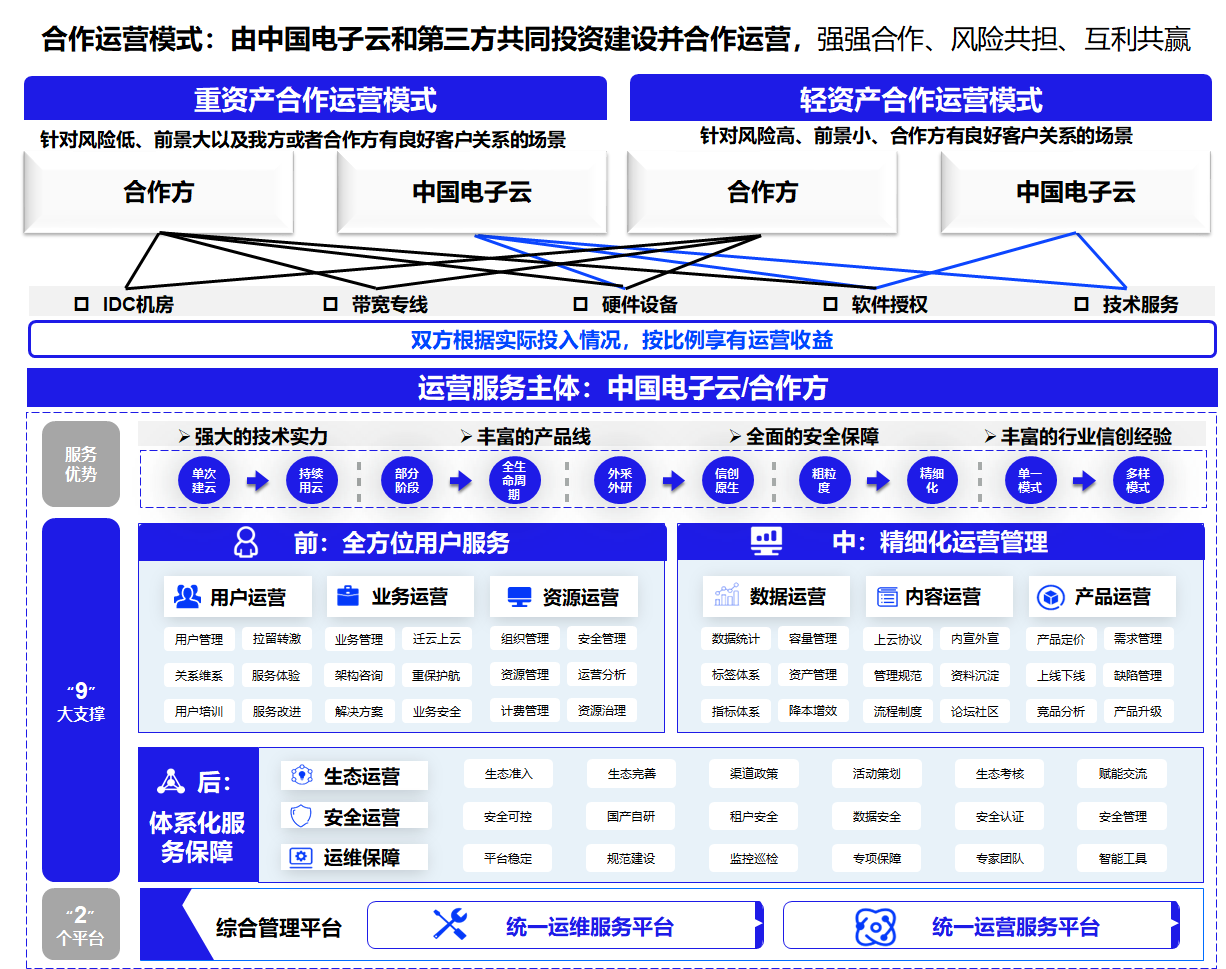Viewport: 1226px width, 969px height.
Task: Click the 中国电子云 box under 轻资产 mode
Action: (1076, 192)
